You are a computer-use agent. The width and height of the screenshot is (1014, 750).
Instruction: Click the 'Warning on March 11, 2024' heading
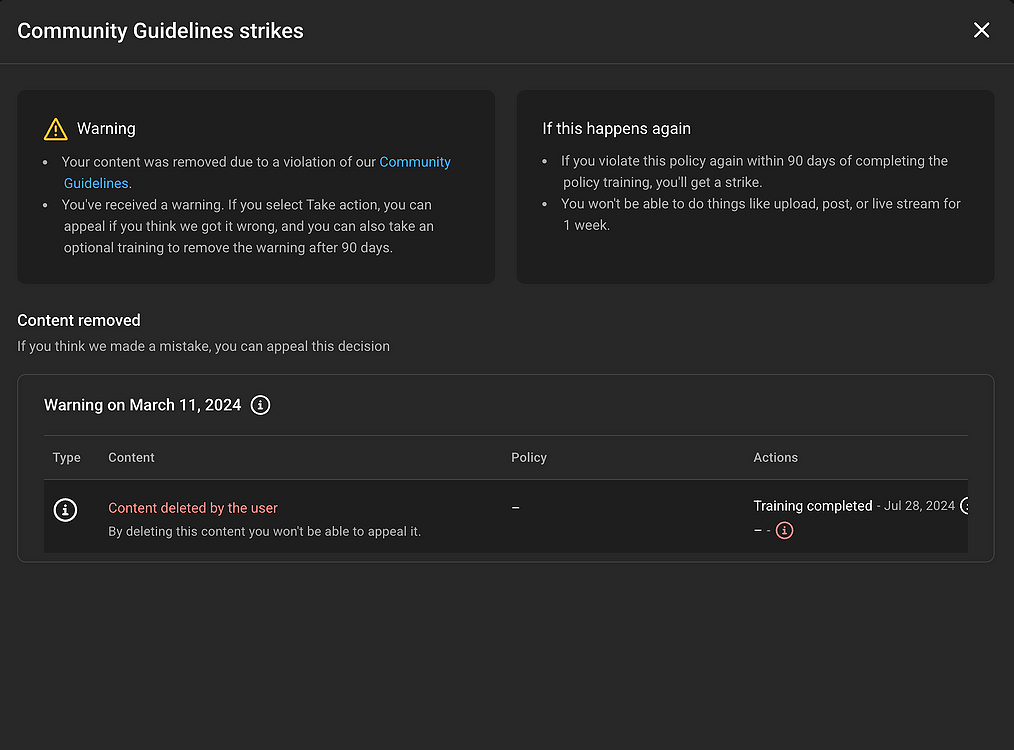tap(142, 405)
